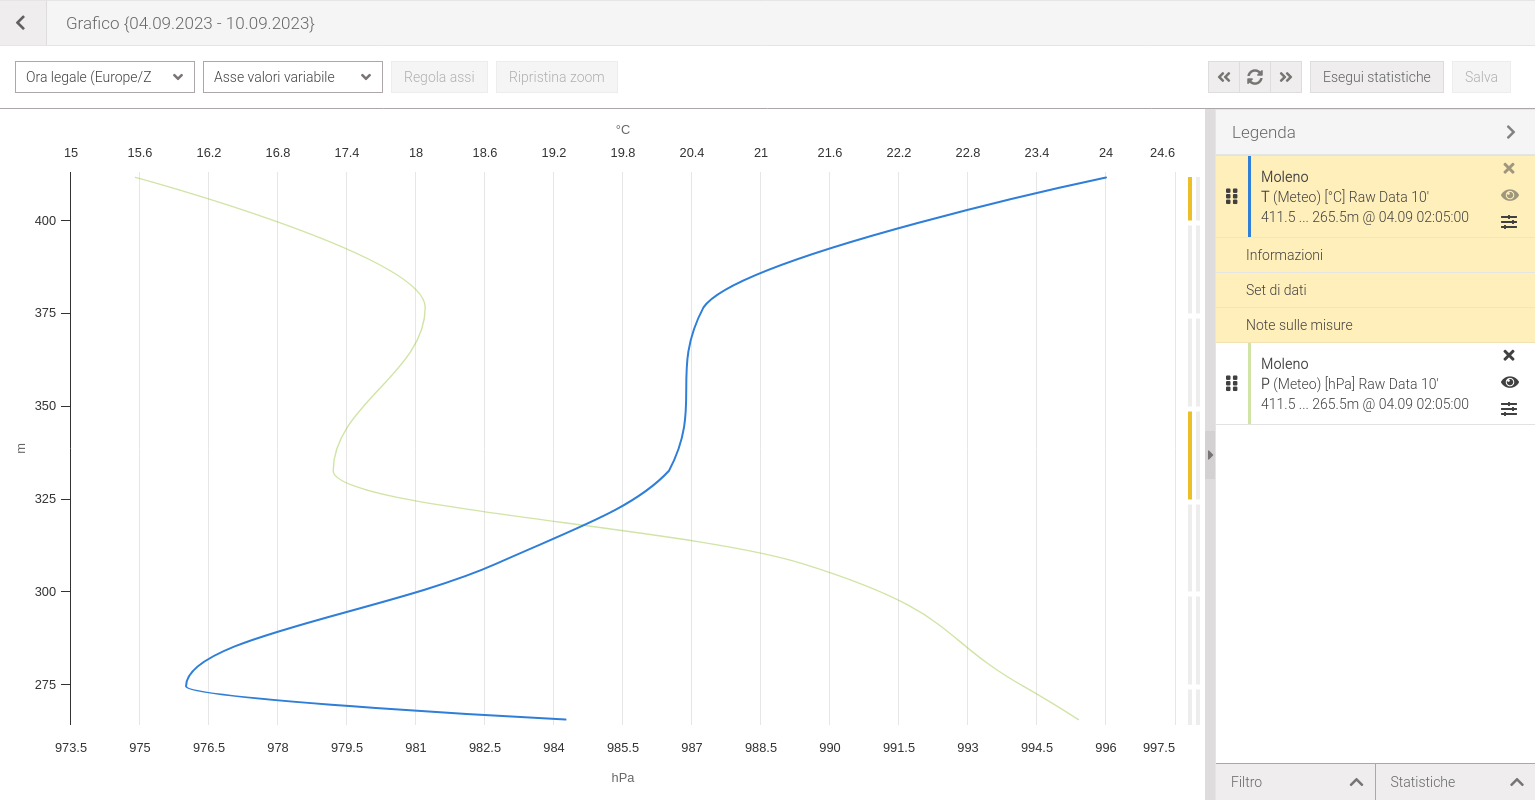This screenshot has height=800, width=1535.
Task: Click the upper yellow range marker bar
Action: tap(1190, 198)
